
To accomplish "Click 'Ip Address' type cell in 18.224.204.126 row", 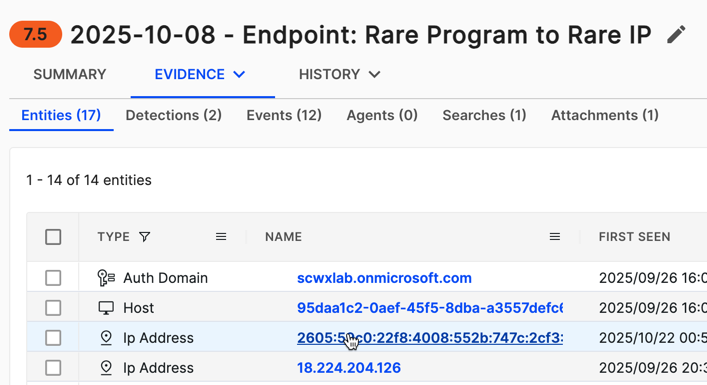I will click(158, 368).
